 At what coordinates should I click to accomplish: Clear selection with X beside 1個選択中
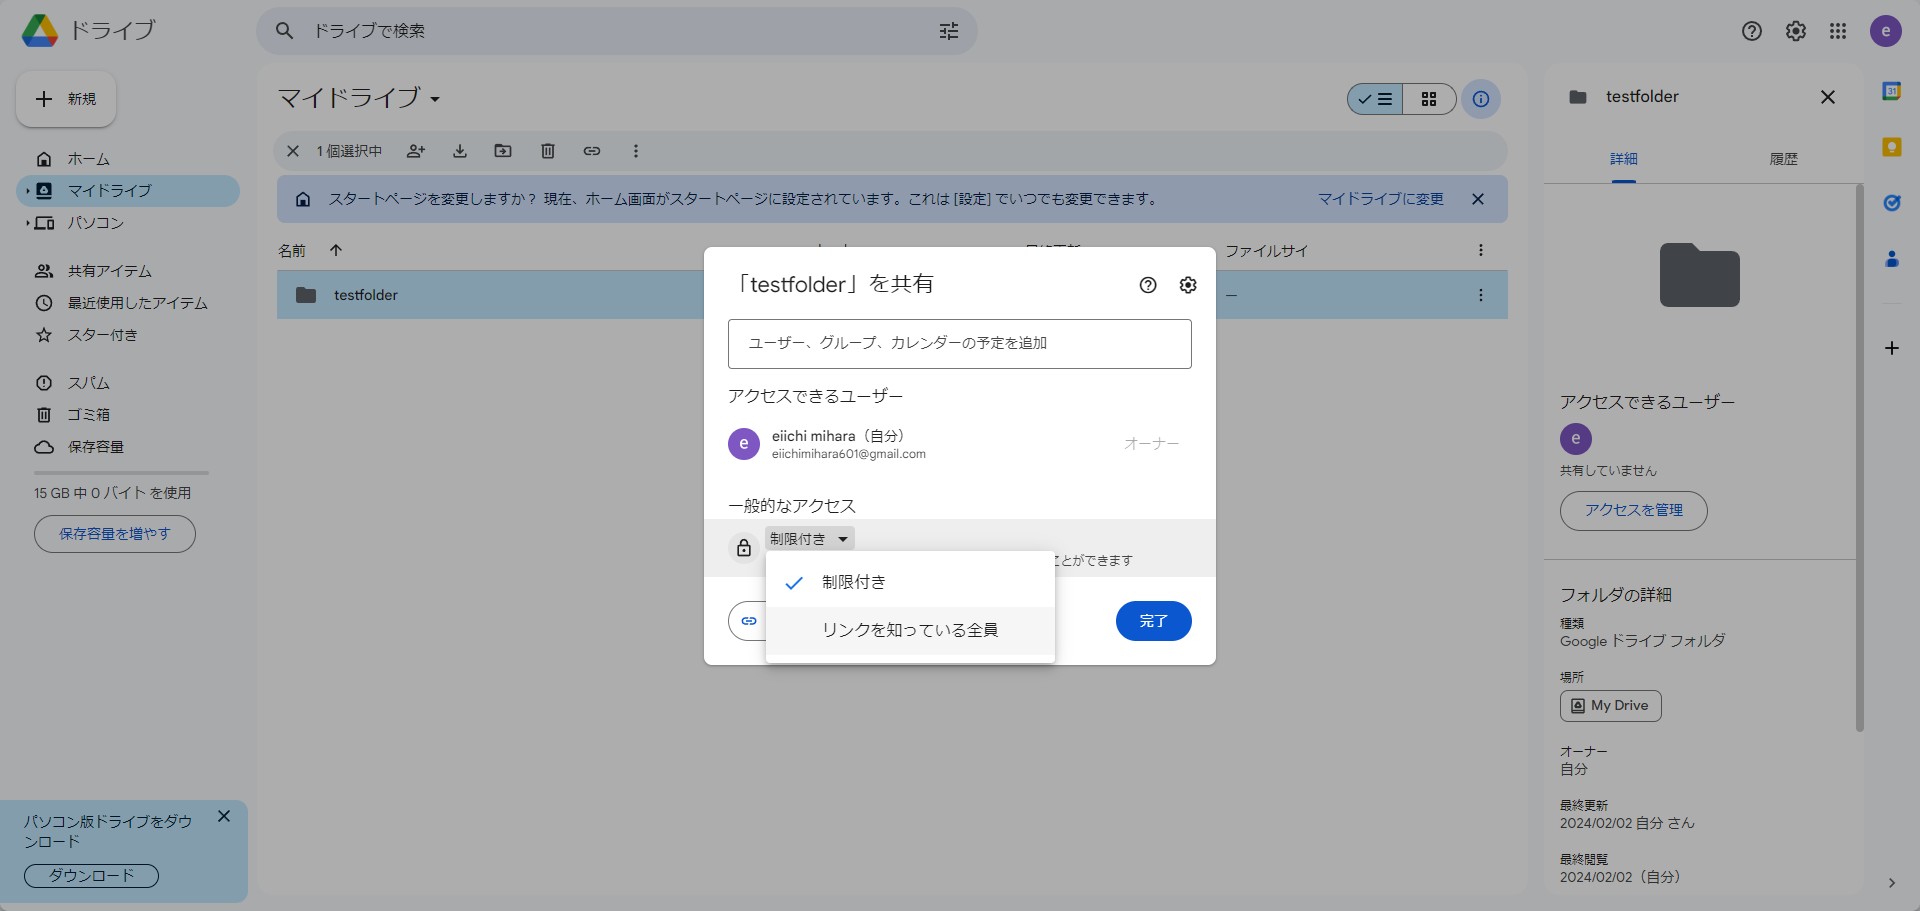pos(293,151)
